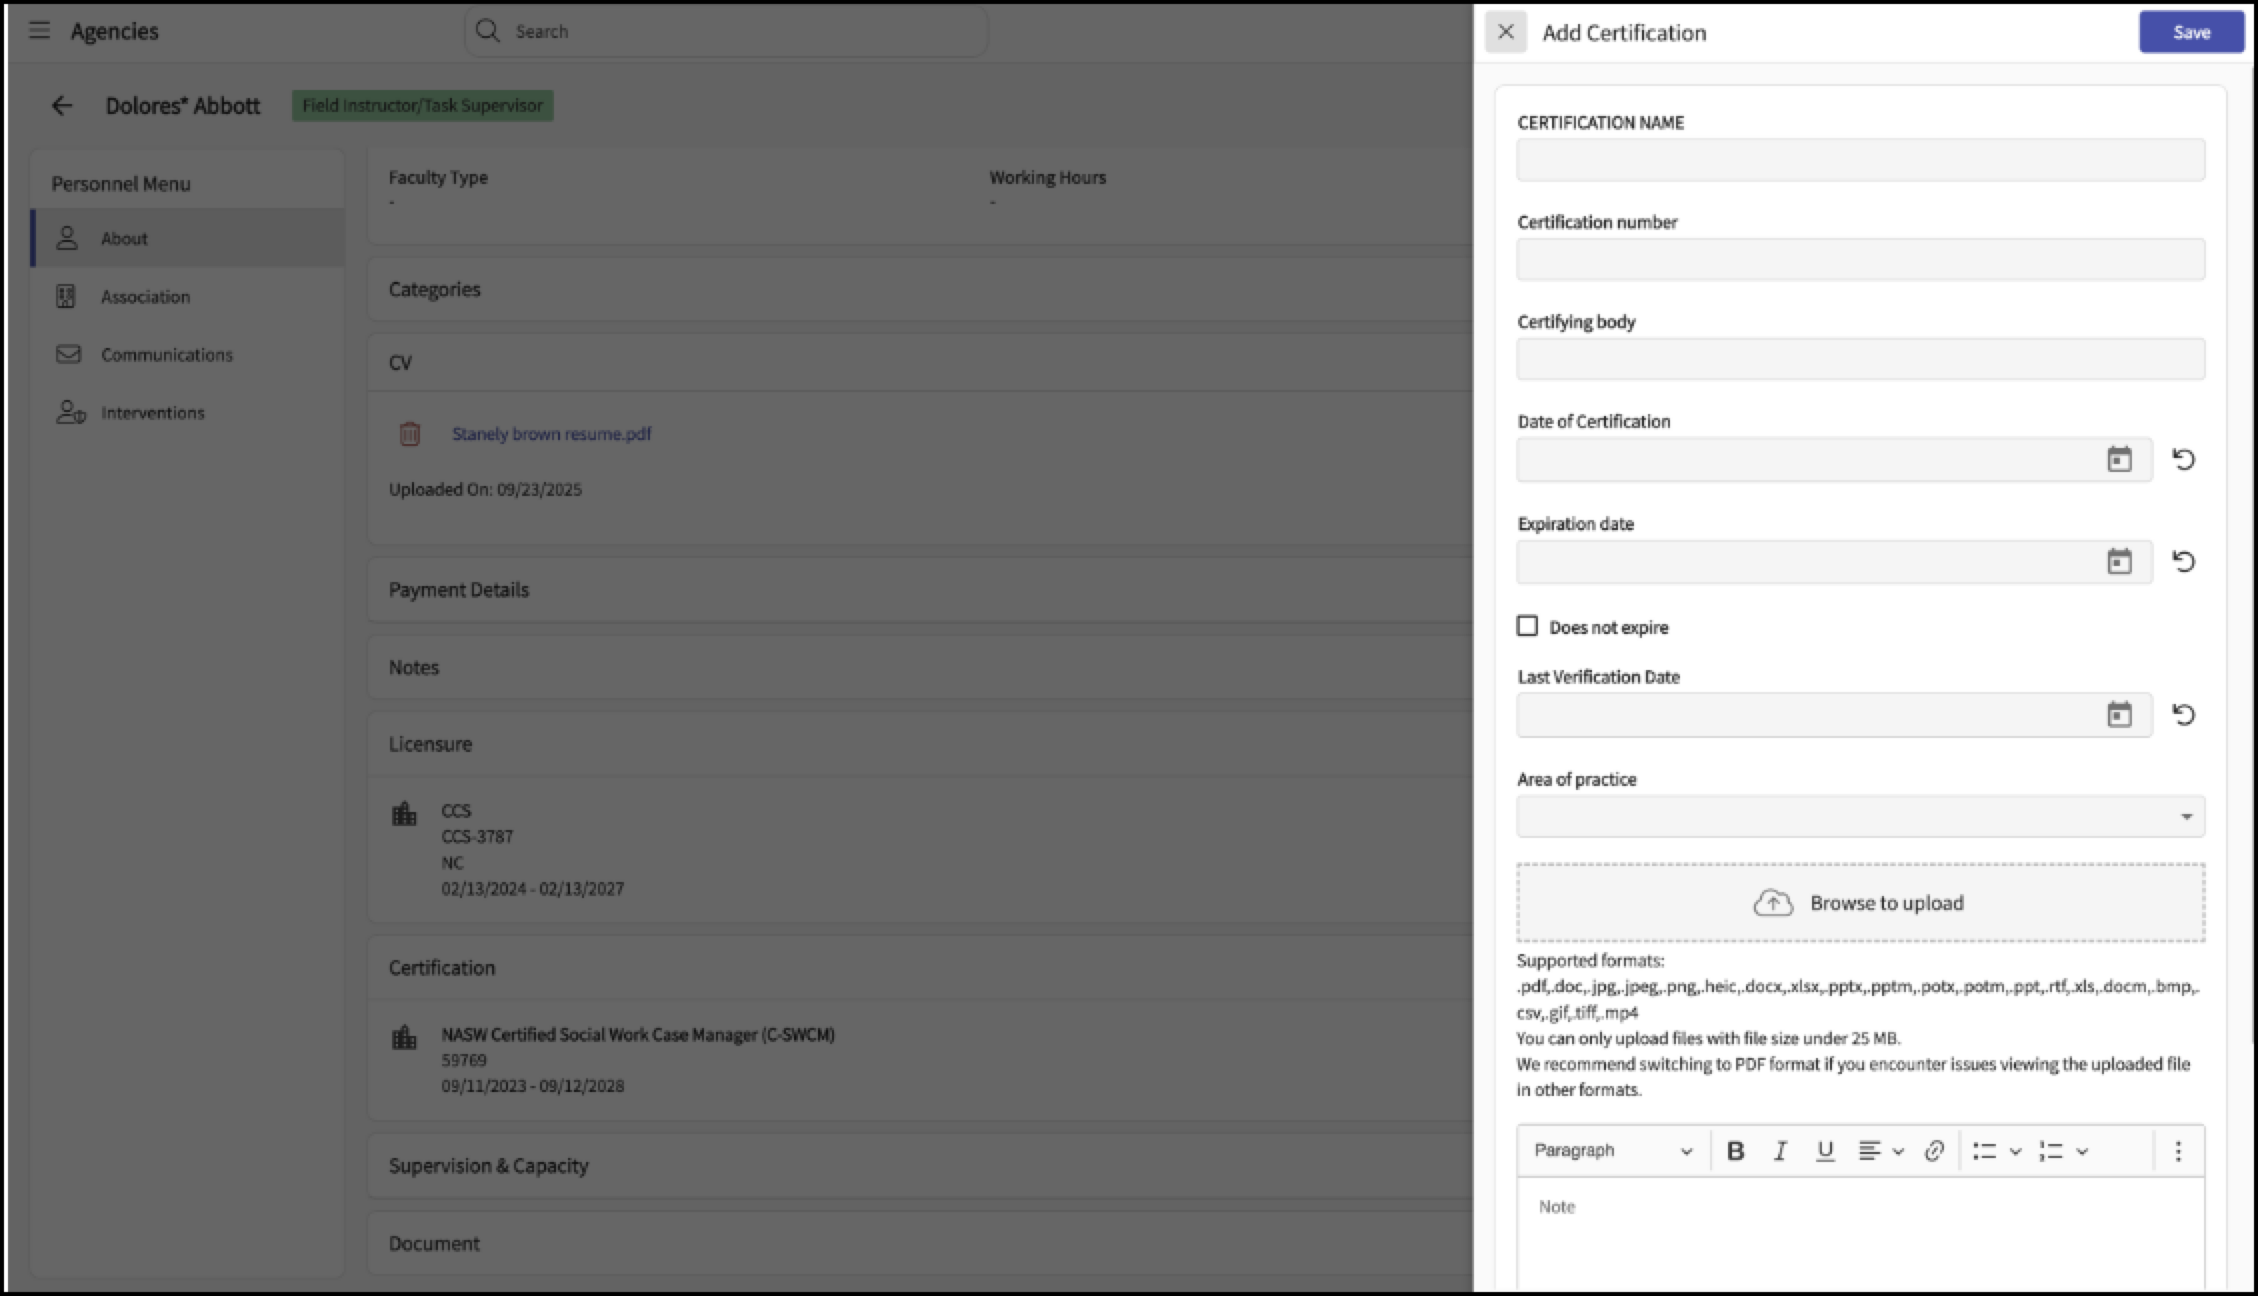Click the 02/13/2024 - 02/13/2027 licensure dates
The width and height of the screenshot is (2258, 1296).
tap(533, 888)
